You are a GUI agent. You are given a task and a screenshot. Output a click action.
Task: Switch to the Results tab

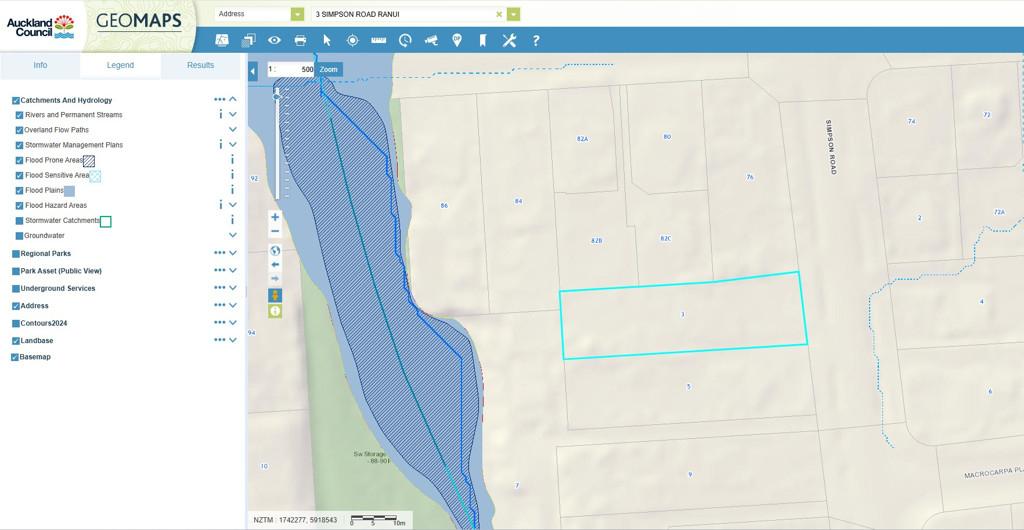(200, 65)
